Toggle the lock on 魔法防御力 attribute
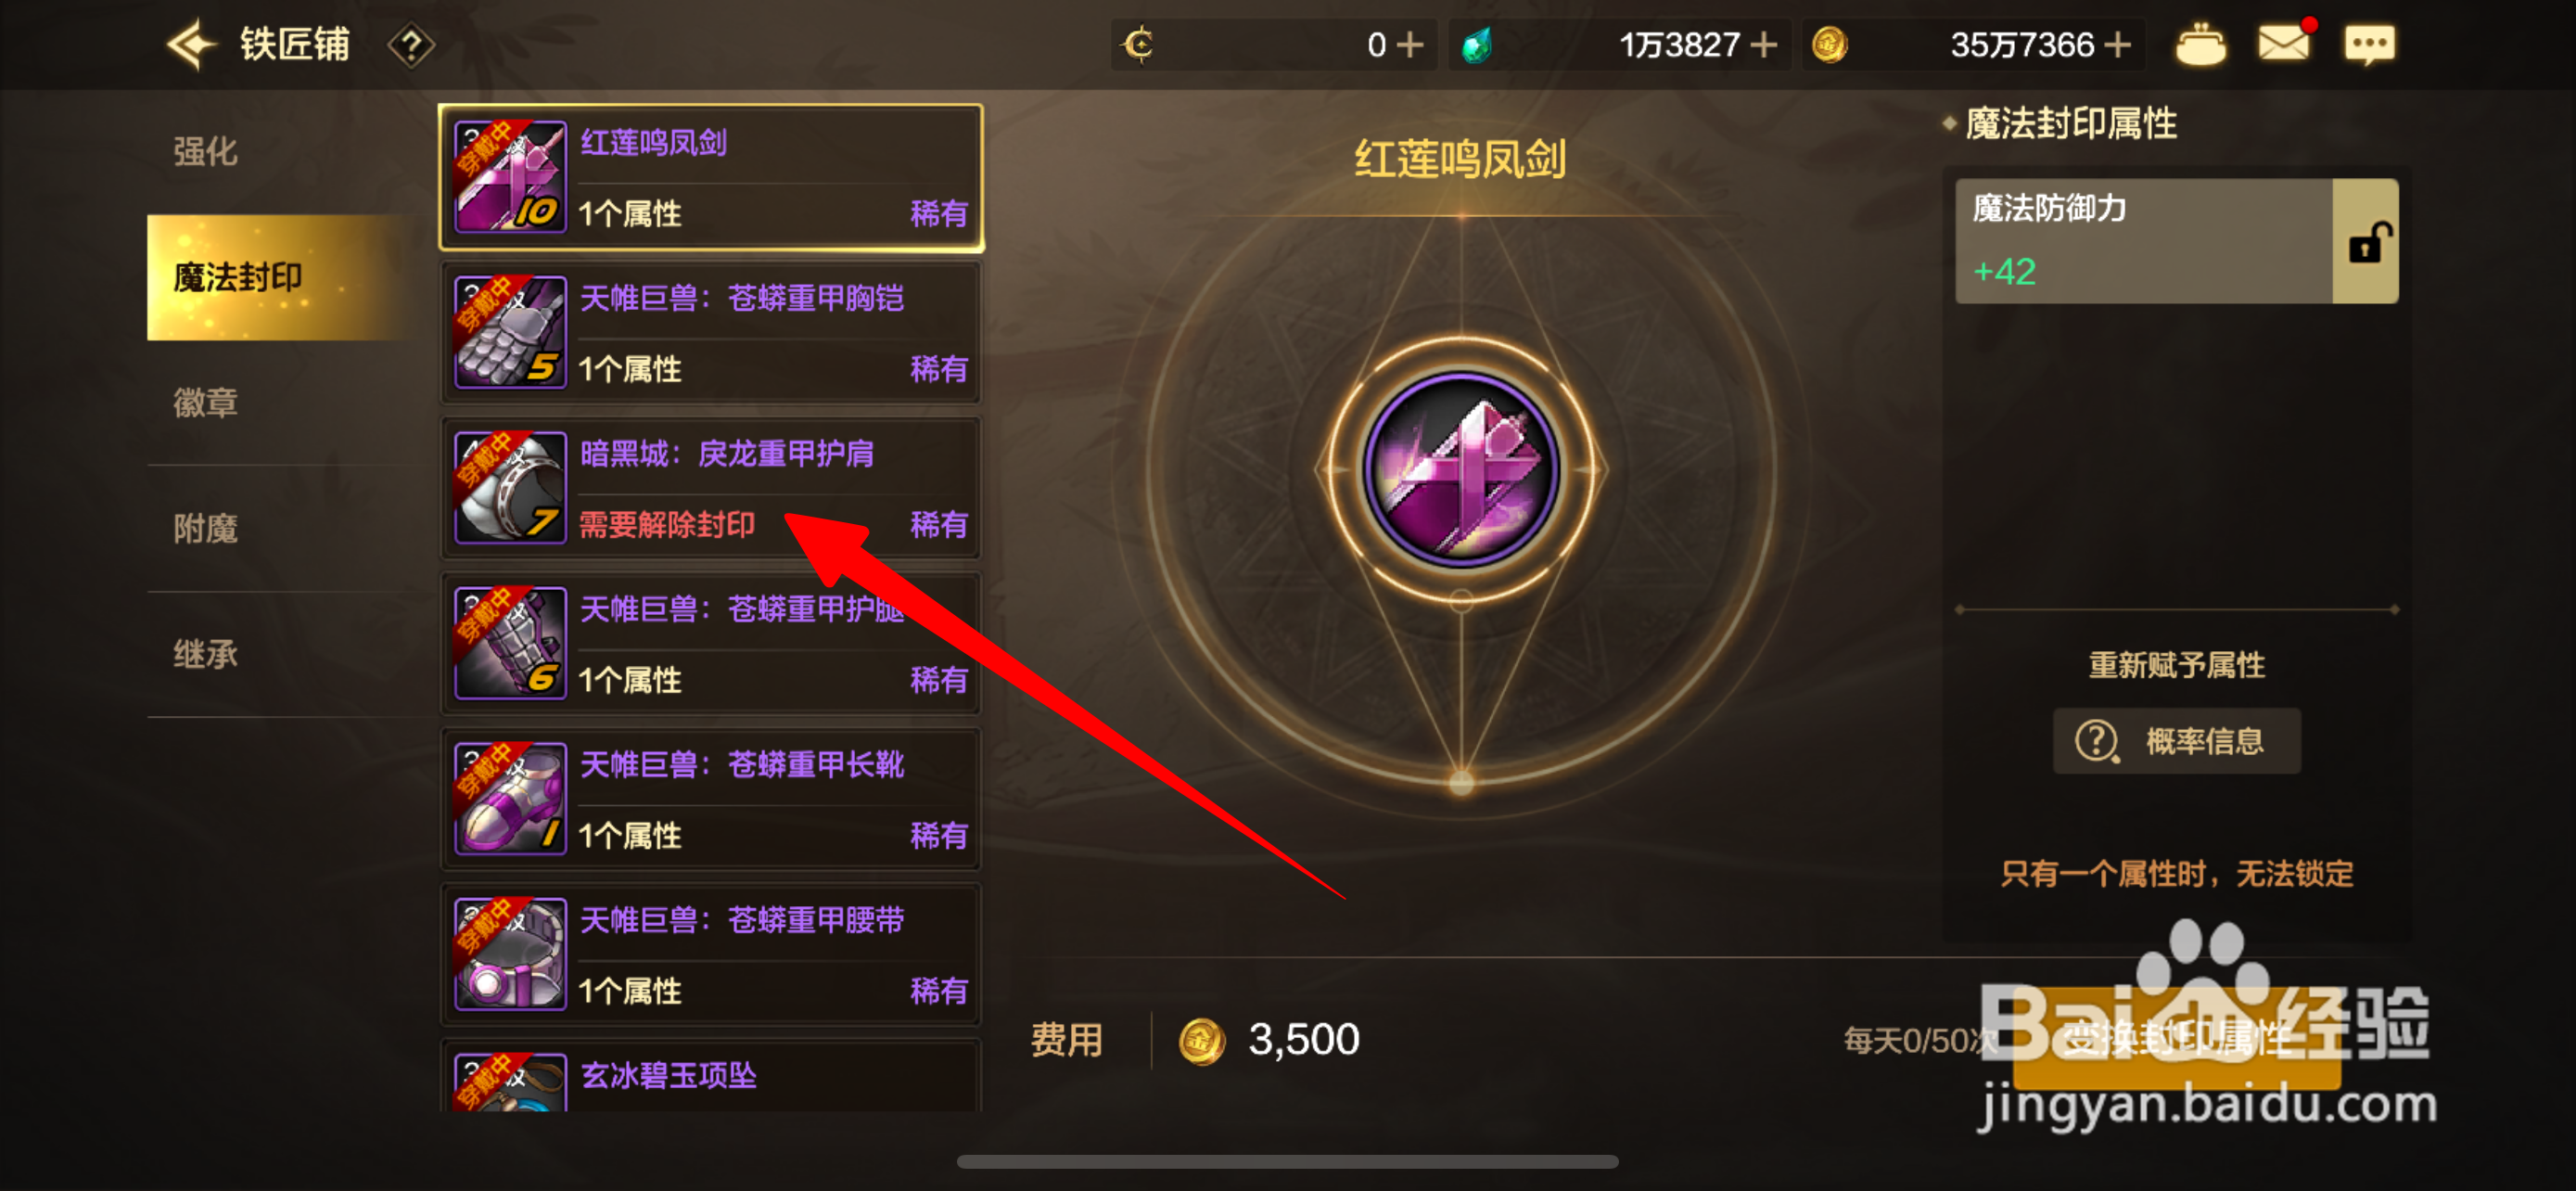The width and height of the screenshot is (2576, 1191). tap(2365, 241)
